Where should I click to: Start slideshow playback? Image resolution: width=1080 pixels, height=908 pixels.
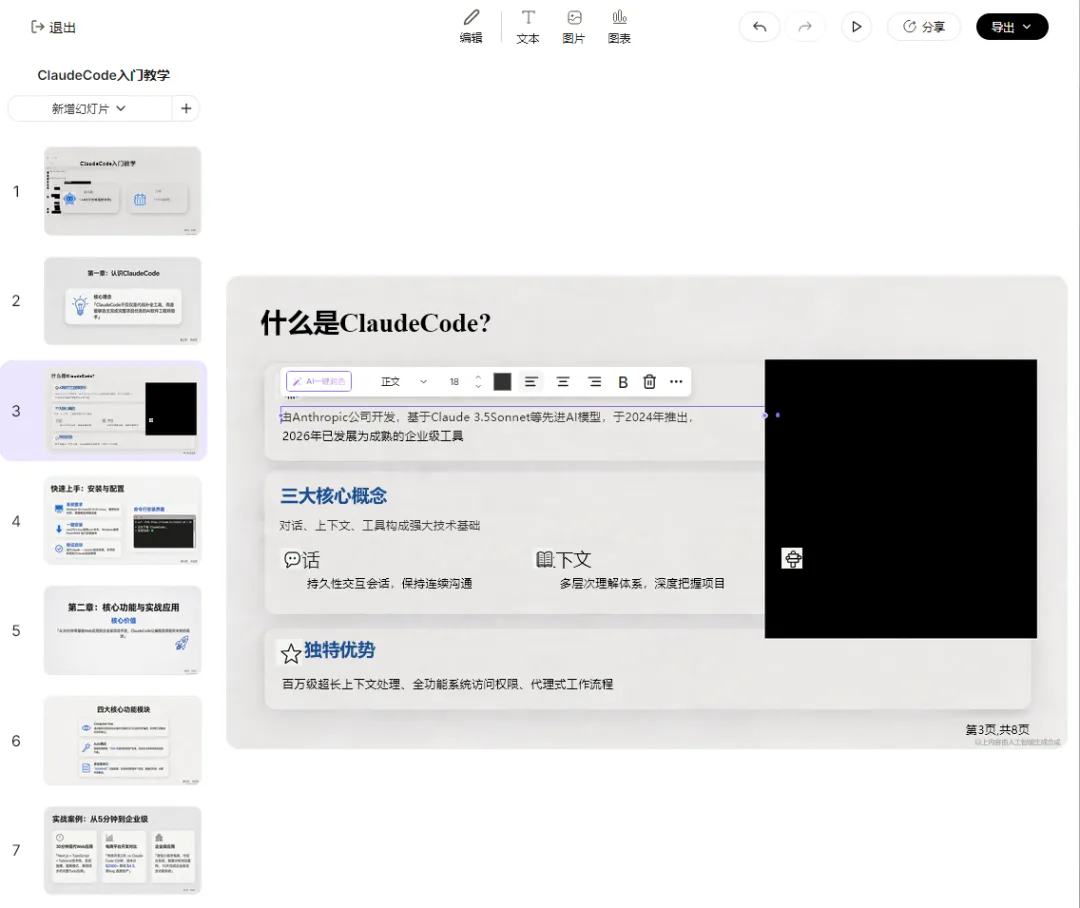click(x=856, y=27)
